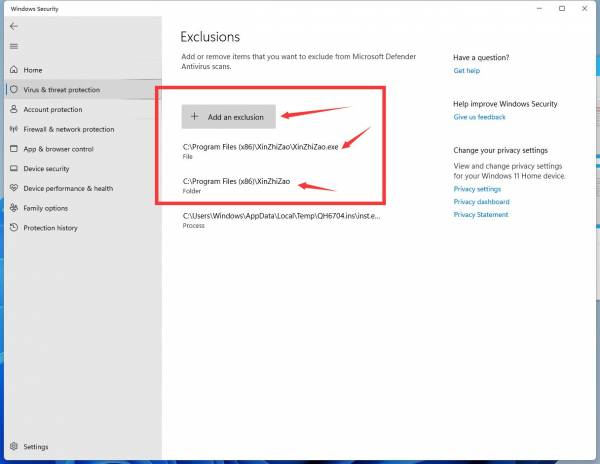
Task: Open Privacy dashboard link
Action: pyautogui.click(x=481, y=202)
